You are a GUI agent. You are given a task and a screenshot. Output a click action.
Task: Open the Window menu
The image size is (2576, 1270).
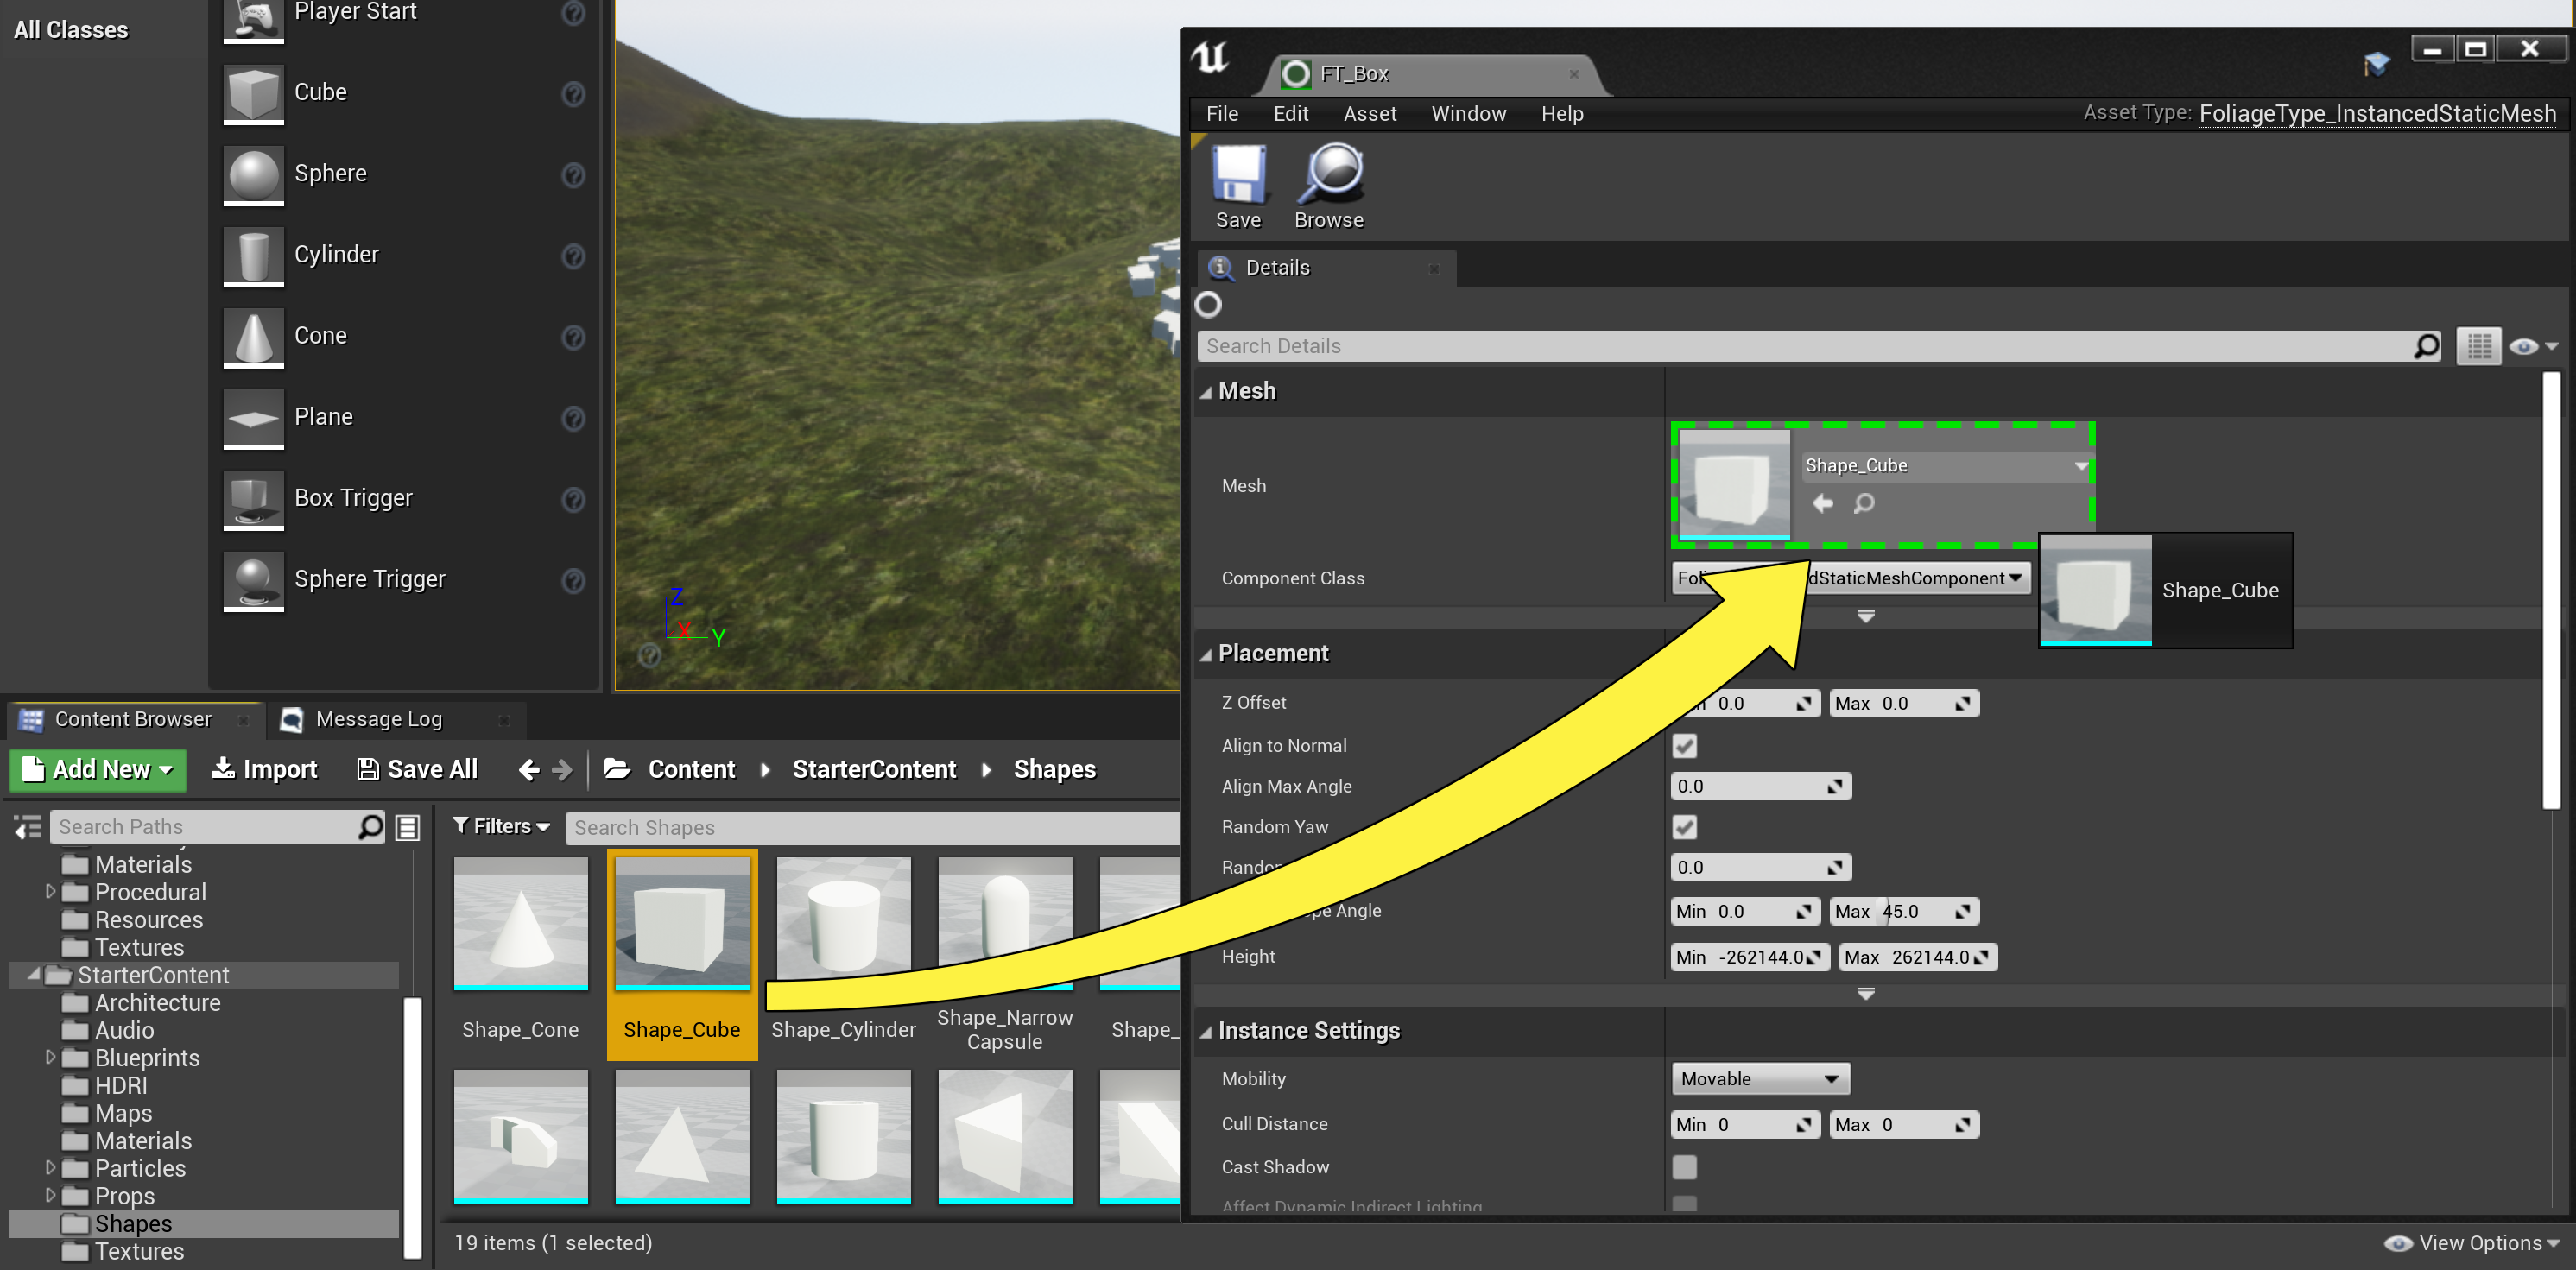tap(1468, 114)
